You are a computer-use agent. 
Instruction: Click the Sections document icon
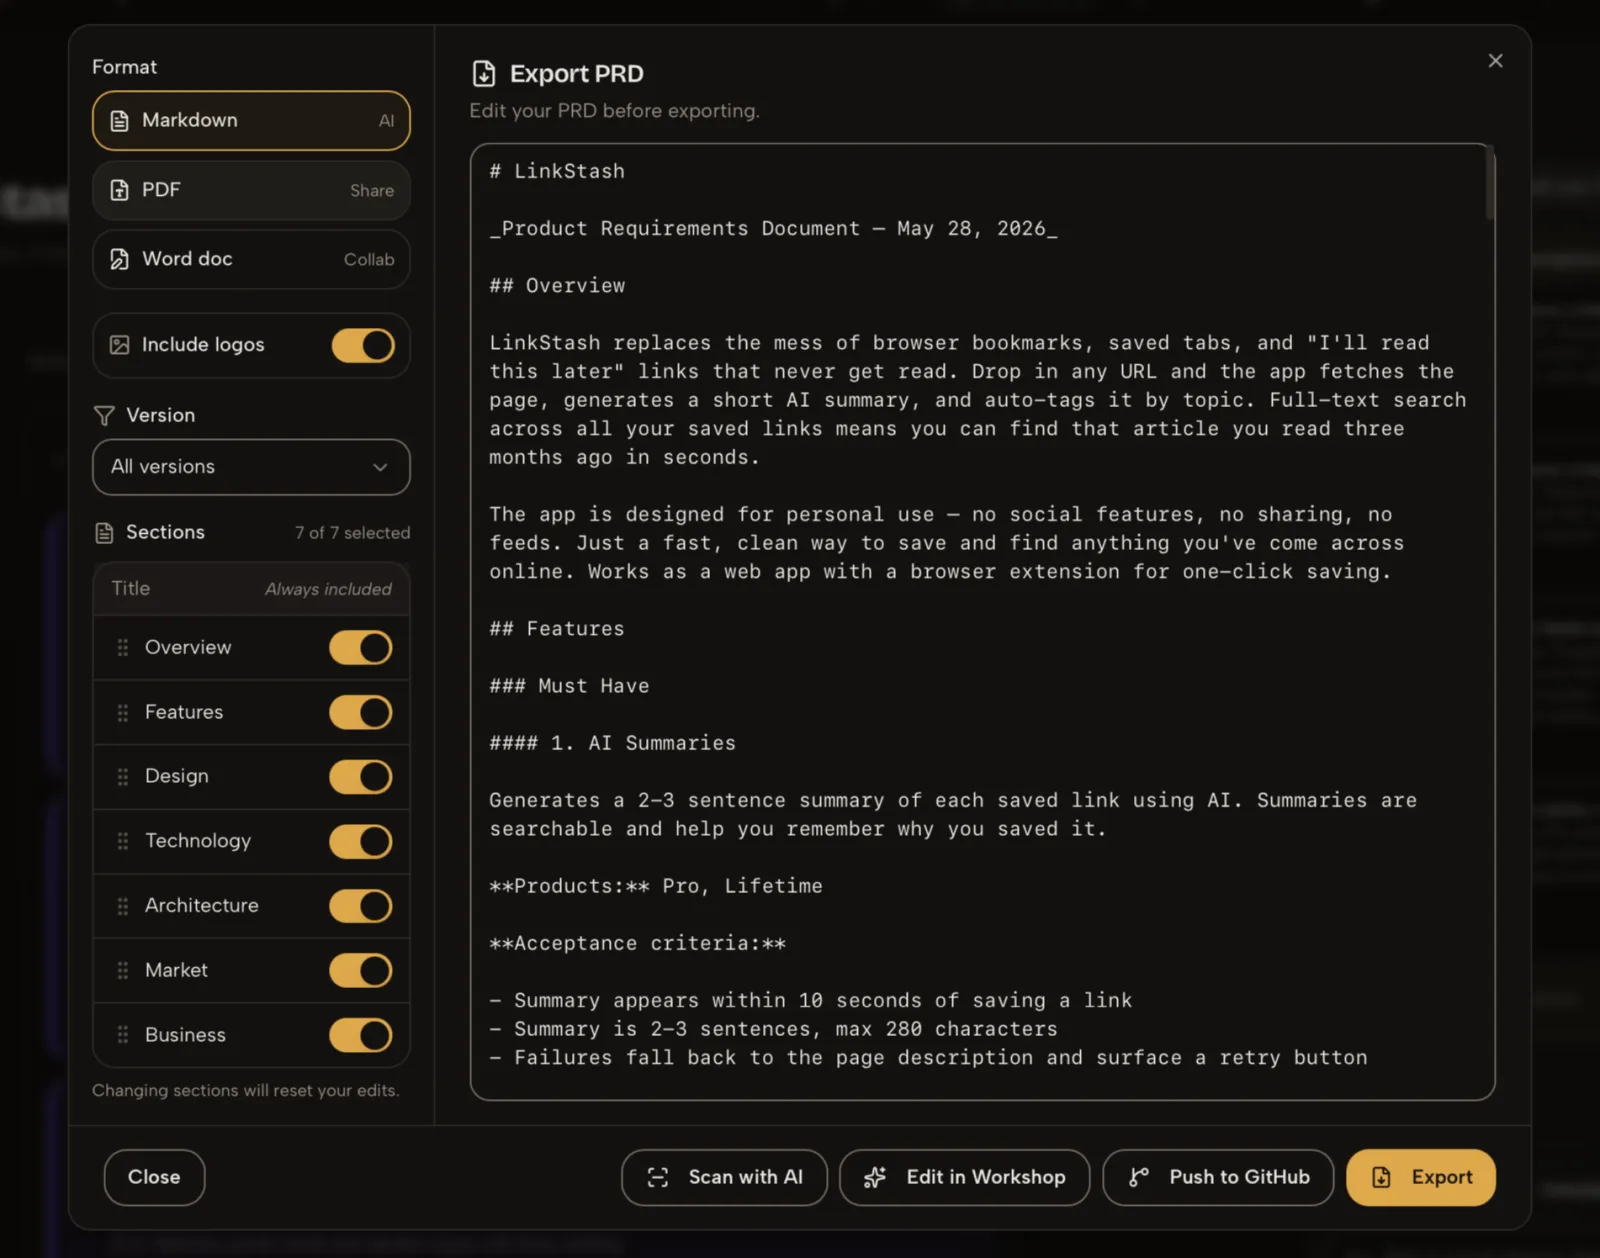(x=104, y=533)
